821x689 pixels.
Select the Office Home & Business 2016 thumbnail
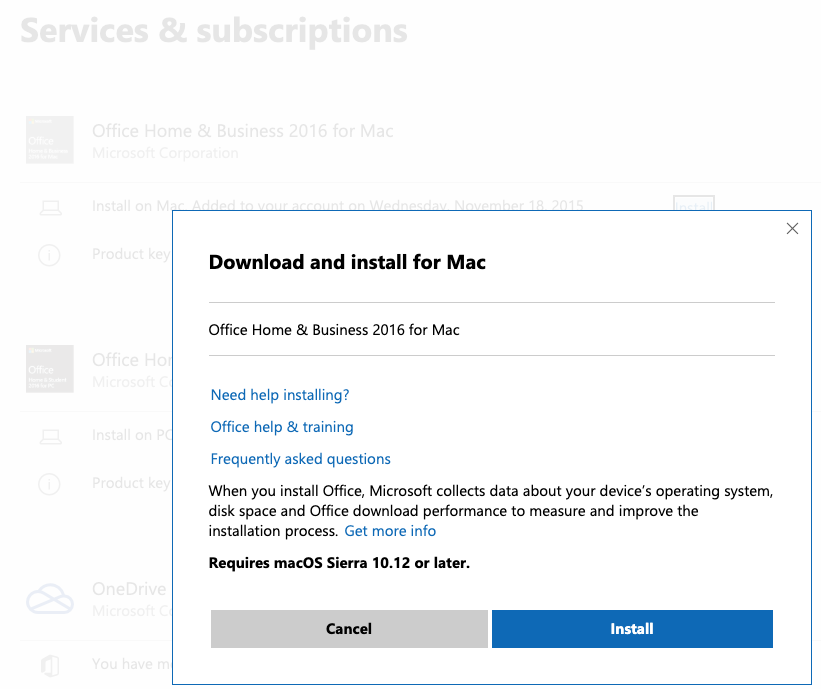tap(50, 140)
